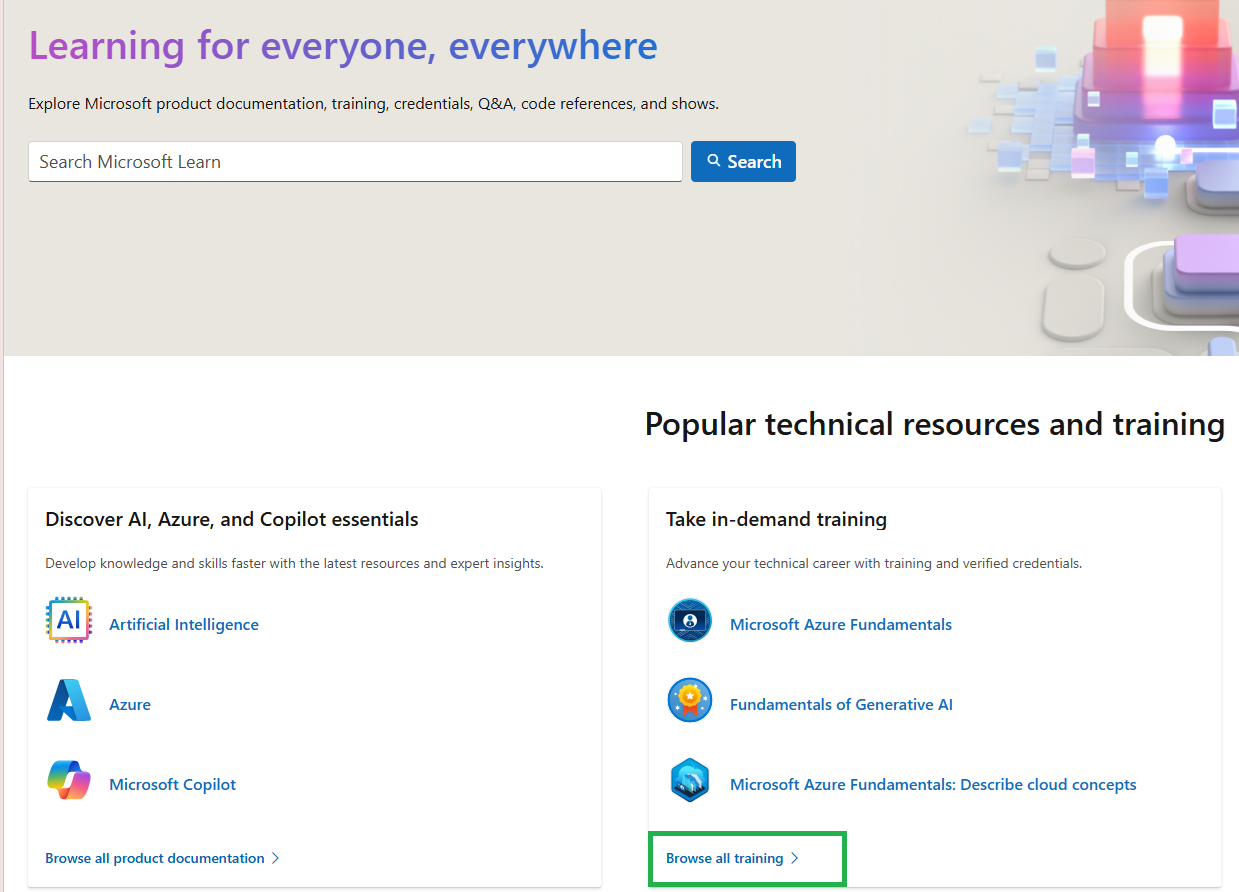Open the Artificial Intelligence link
This screenshot has height=892, width=1239.
coord(184,624)
